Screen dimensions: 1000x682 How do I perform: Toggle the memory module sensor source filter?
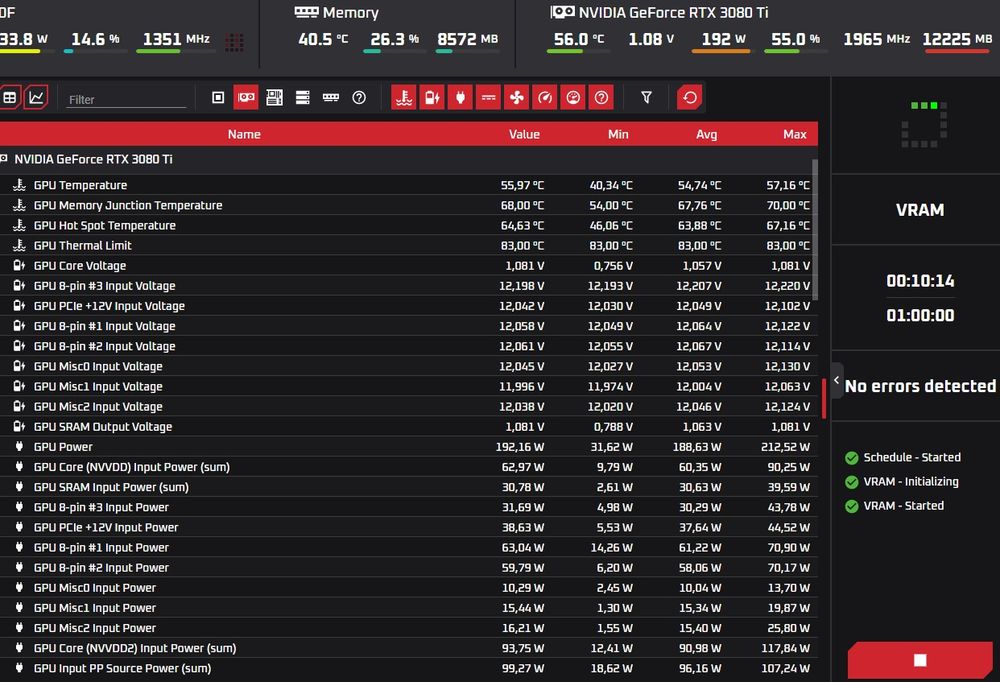330,98
